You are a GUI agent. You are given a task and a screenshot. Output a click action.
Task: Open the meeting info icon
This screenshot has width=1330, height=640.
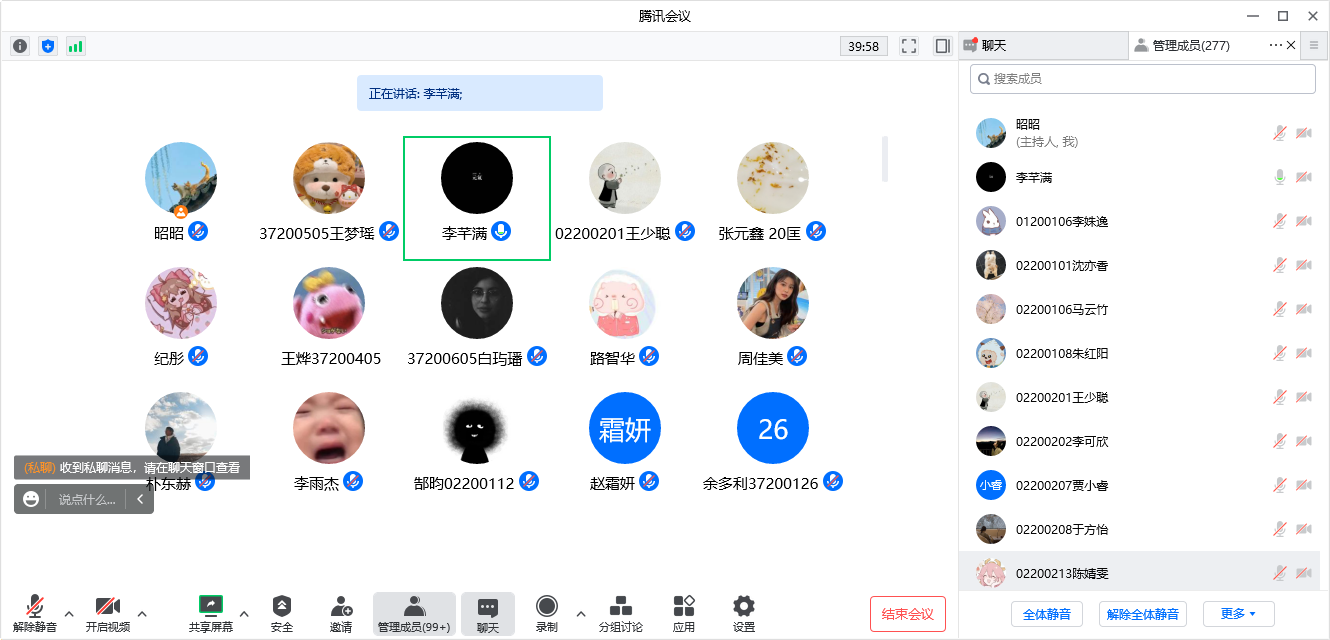[x=20, y=46]
